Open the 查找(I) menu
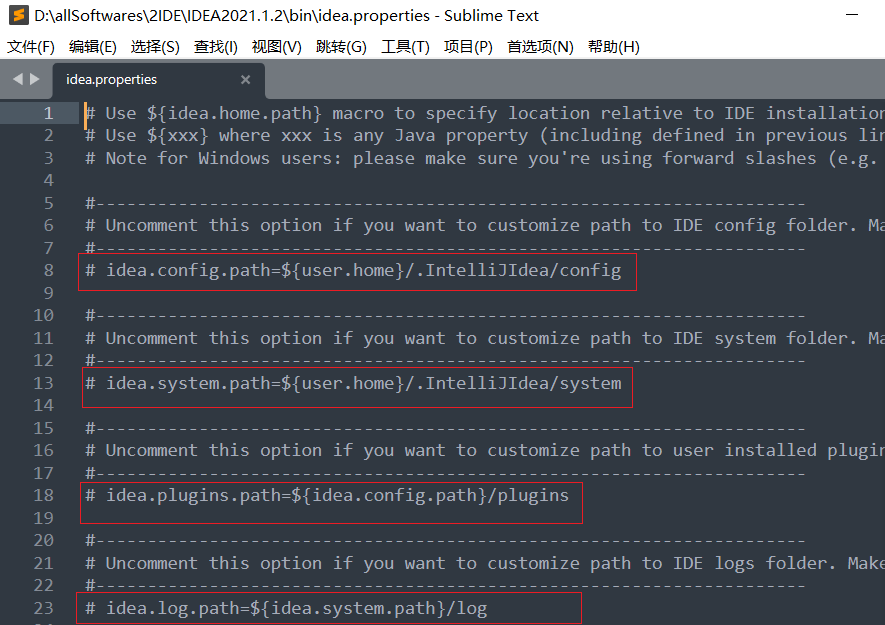The image size is (885, 625). click(x=216, y=47)
